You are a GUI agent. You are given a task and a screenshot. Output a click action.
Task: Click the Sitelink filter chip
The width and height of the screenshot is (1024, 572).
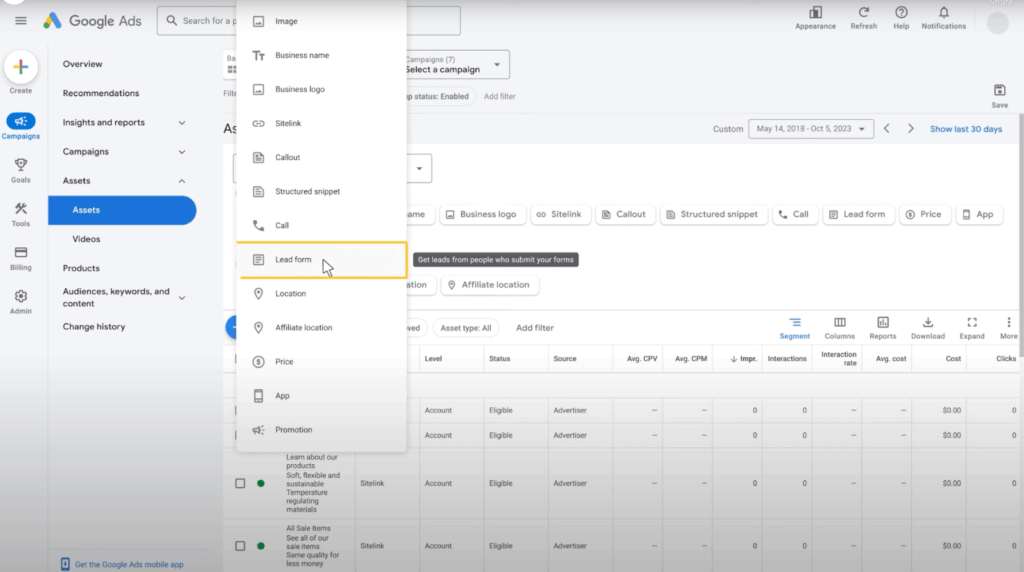point(559,214)
